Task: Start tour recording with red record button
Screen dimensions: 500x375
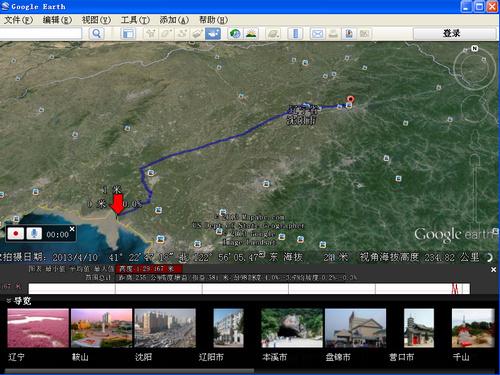Action: coord(15,234)
